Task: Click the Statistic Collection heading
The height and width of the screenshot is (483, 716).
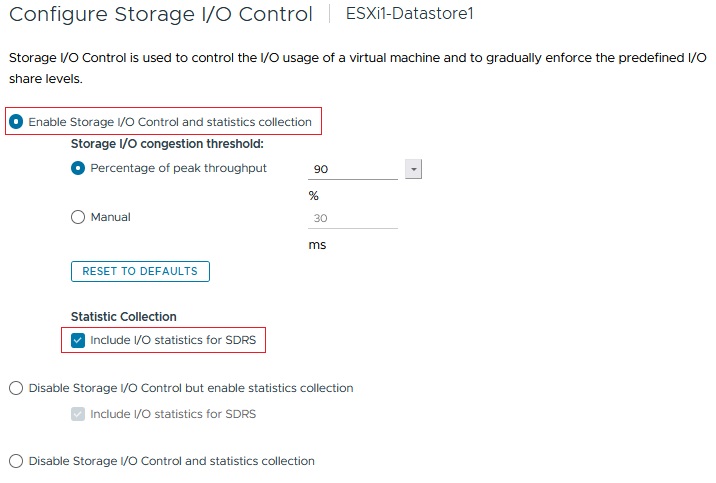Action: click(x=124, y=317)
